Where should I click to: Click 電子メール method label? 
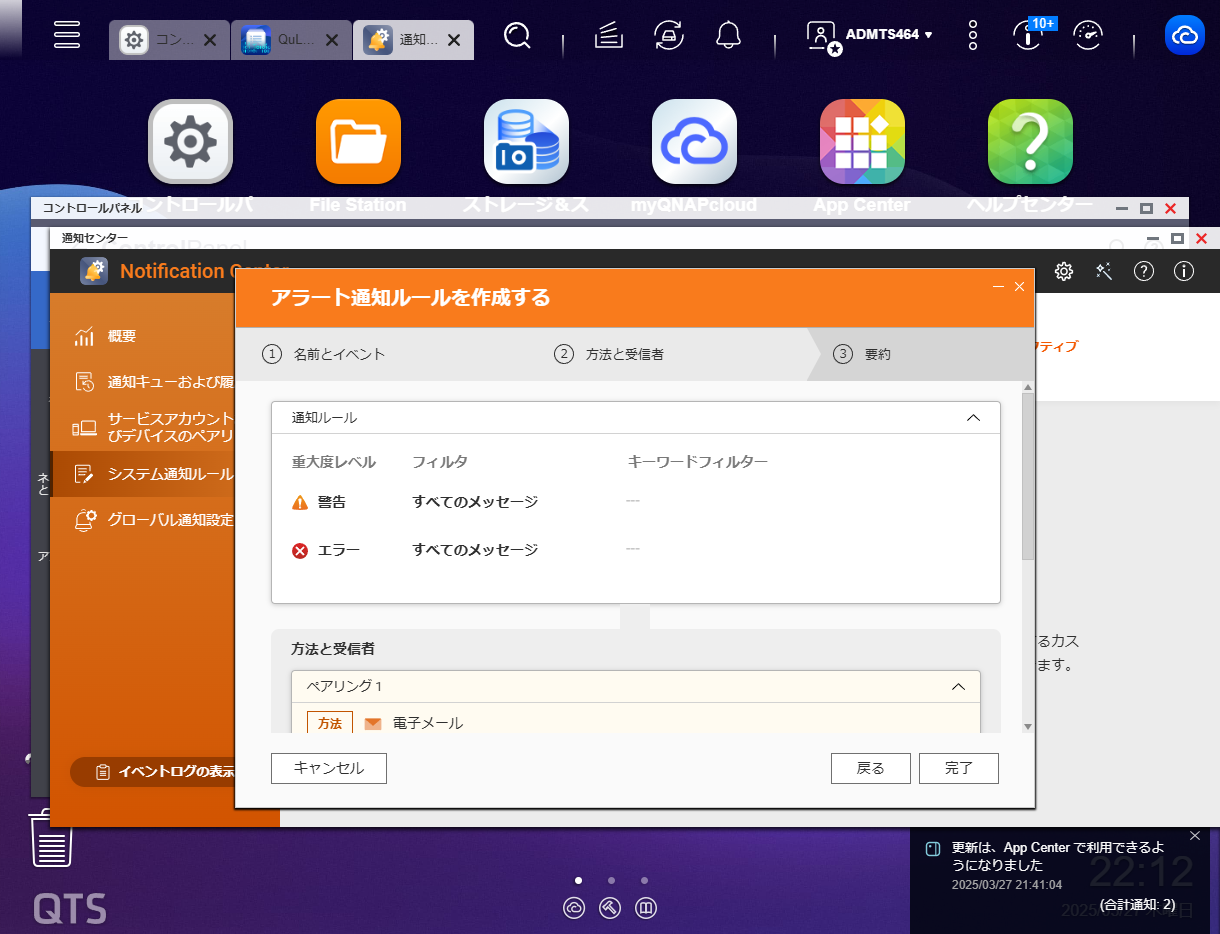pos(428,723)
